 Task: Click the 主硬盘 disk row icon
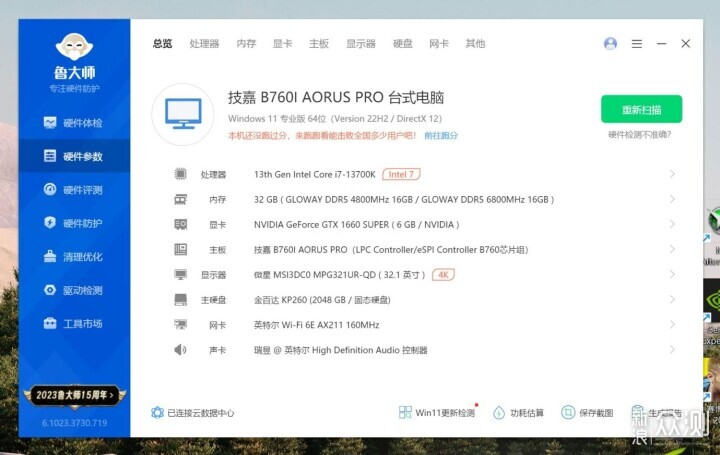point(180,300)
